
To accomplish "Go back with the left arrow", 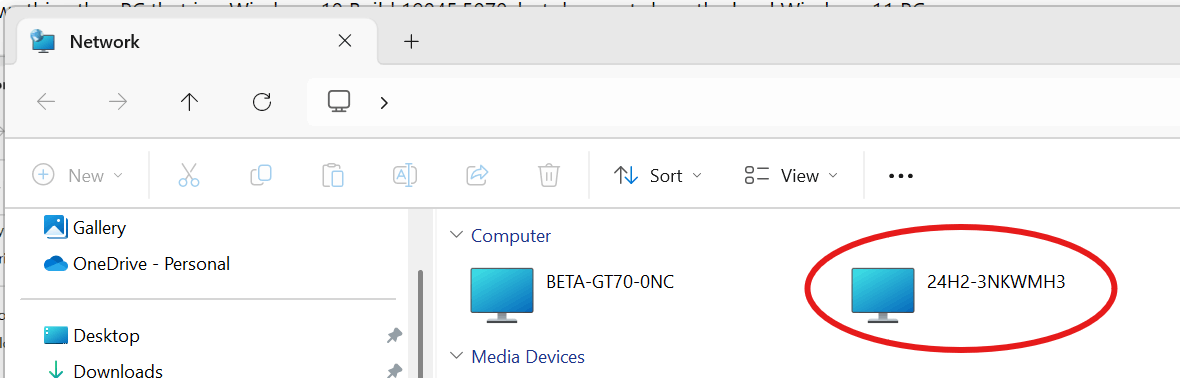I will tap(47, 102).
